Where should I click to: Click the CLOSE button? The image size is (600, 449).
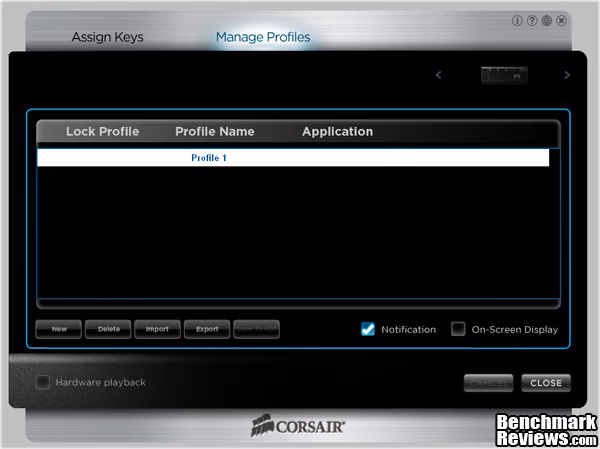point(546,383)
